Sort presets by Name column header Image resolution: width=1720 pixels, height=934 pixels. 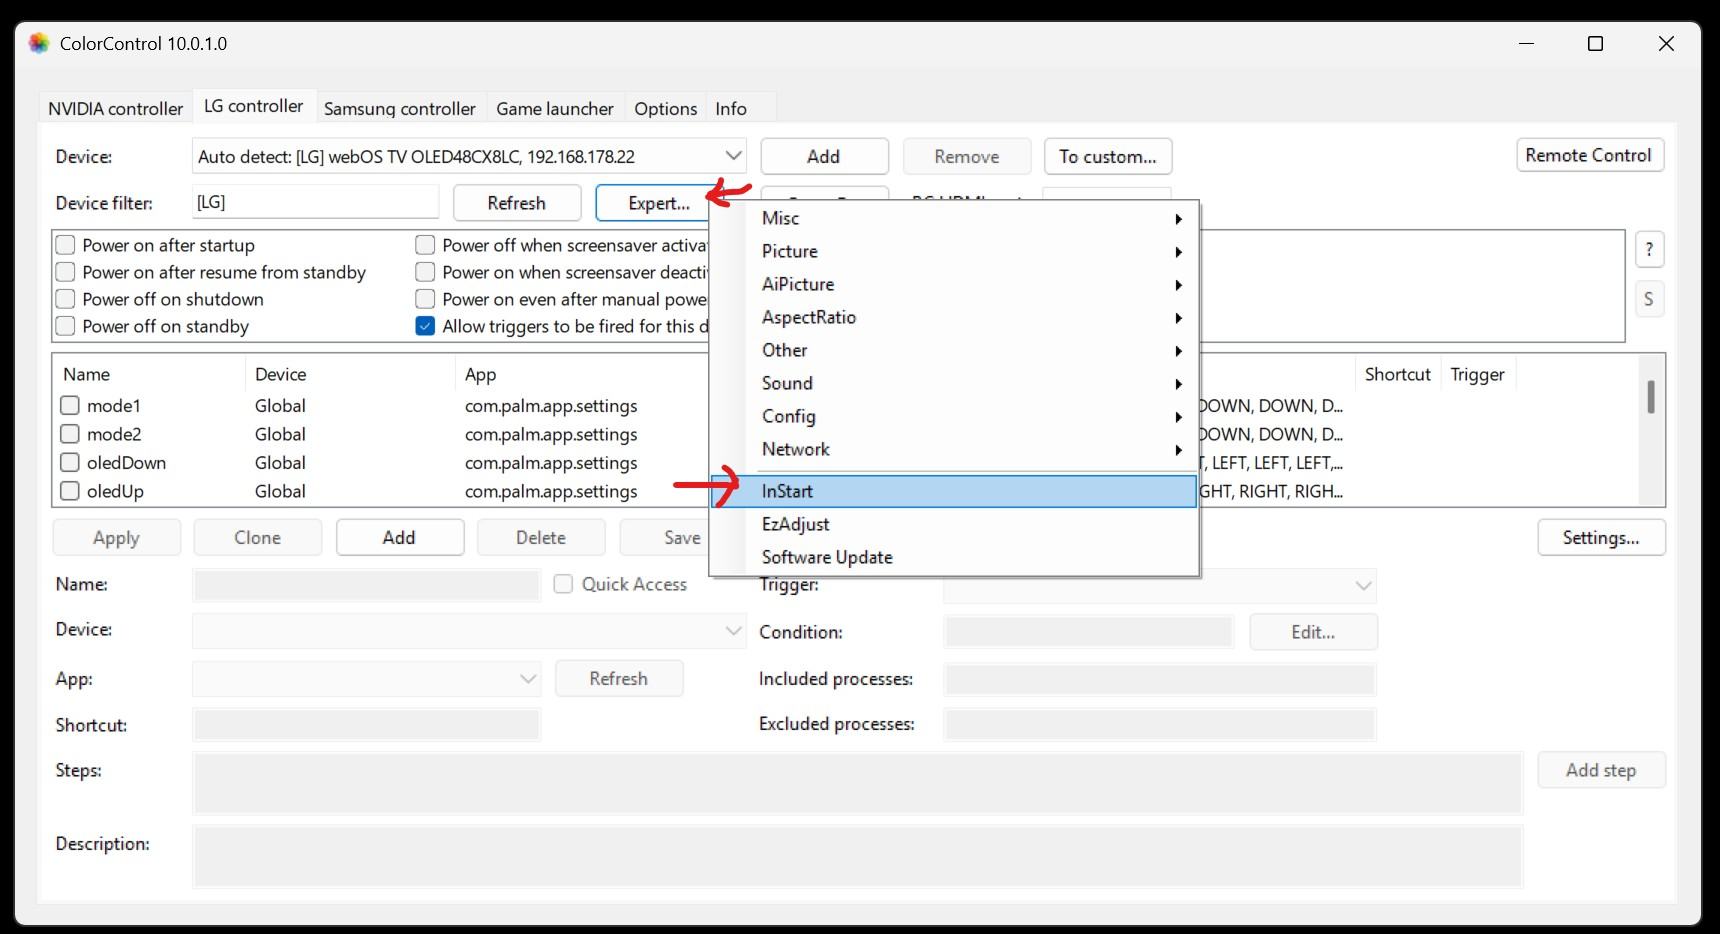click(148, 374)
